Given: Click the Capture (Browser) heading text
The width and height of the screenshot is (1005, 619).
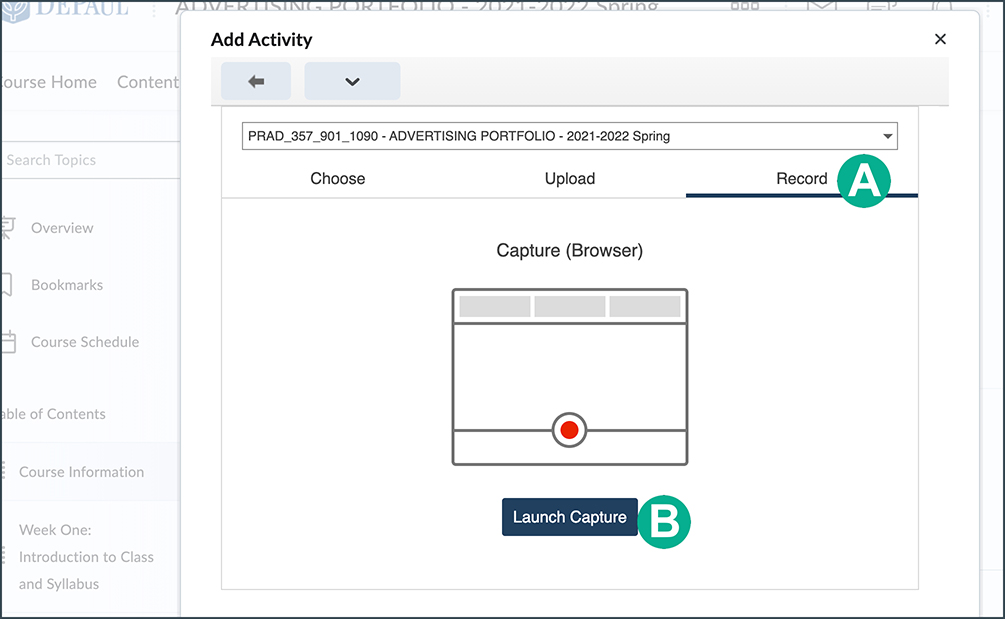Looking at the screenshot, I should pyautogui.click(x=570, y=250).
